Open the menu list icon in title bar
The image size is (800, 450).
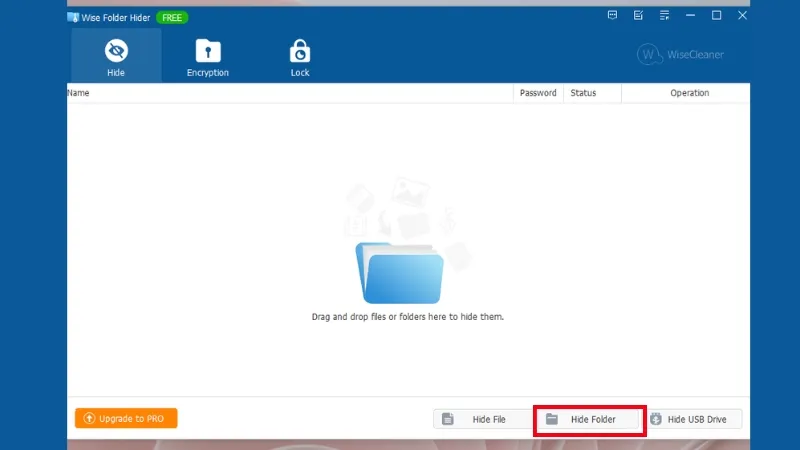tap(664, 15)
